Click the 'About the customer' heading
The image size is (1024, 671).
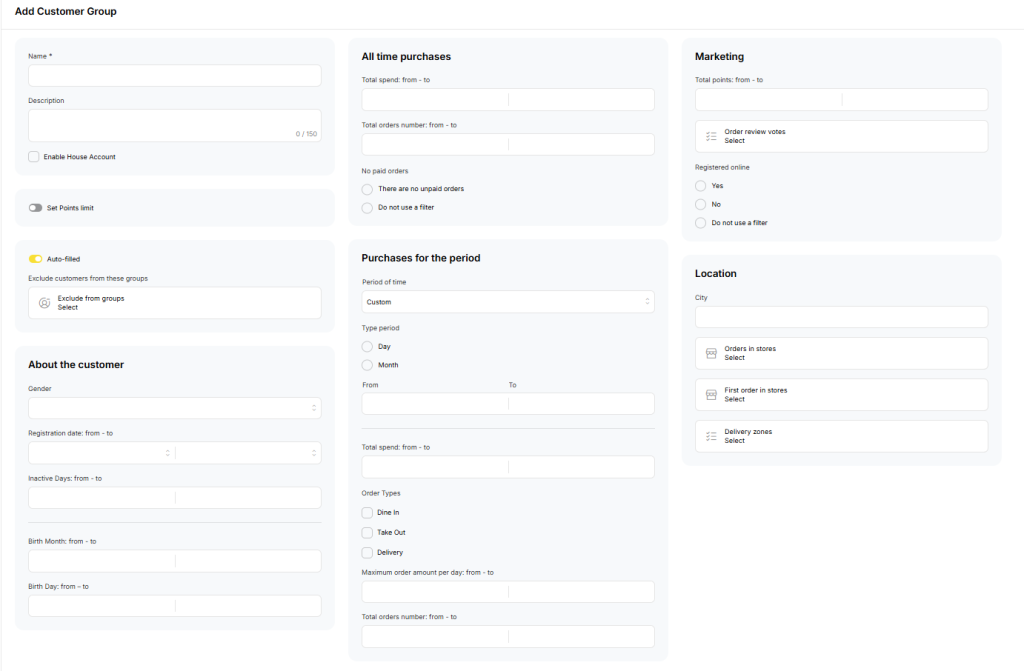76,365
